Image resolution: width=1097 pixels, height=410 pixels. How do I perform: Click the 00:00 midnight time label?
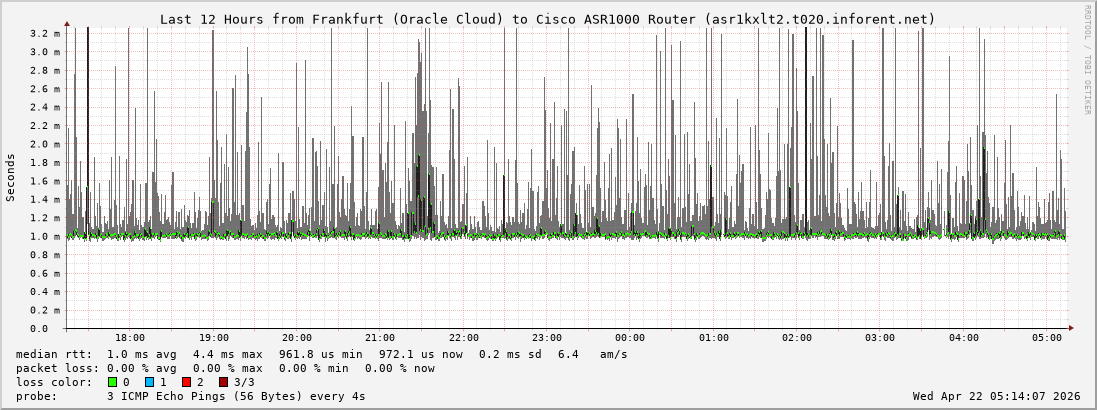(x=630, y=338)
